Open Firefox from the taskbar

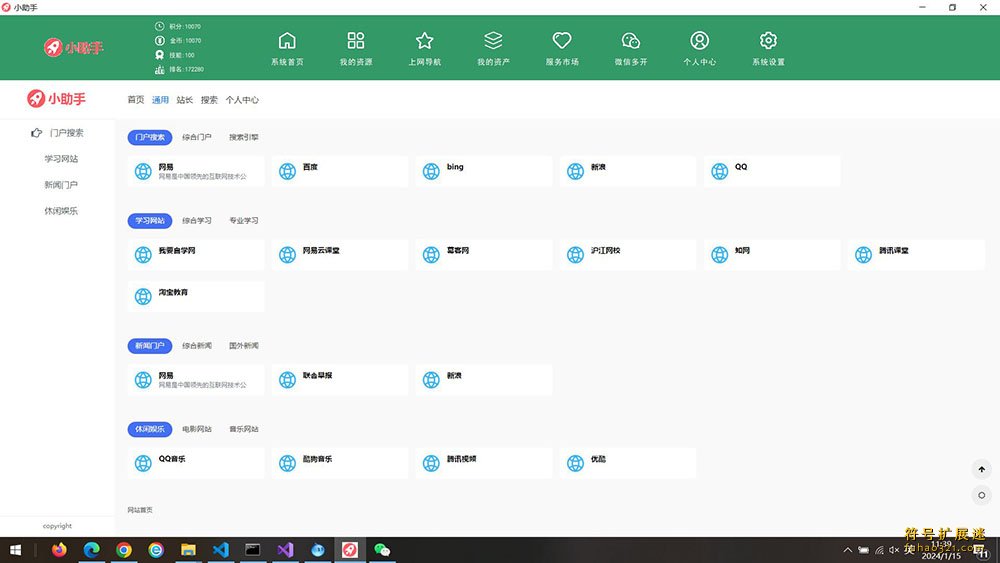click(x=59, y=550)
